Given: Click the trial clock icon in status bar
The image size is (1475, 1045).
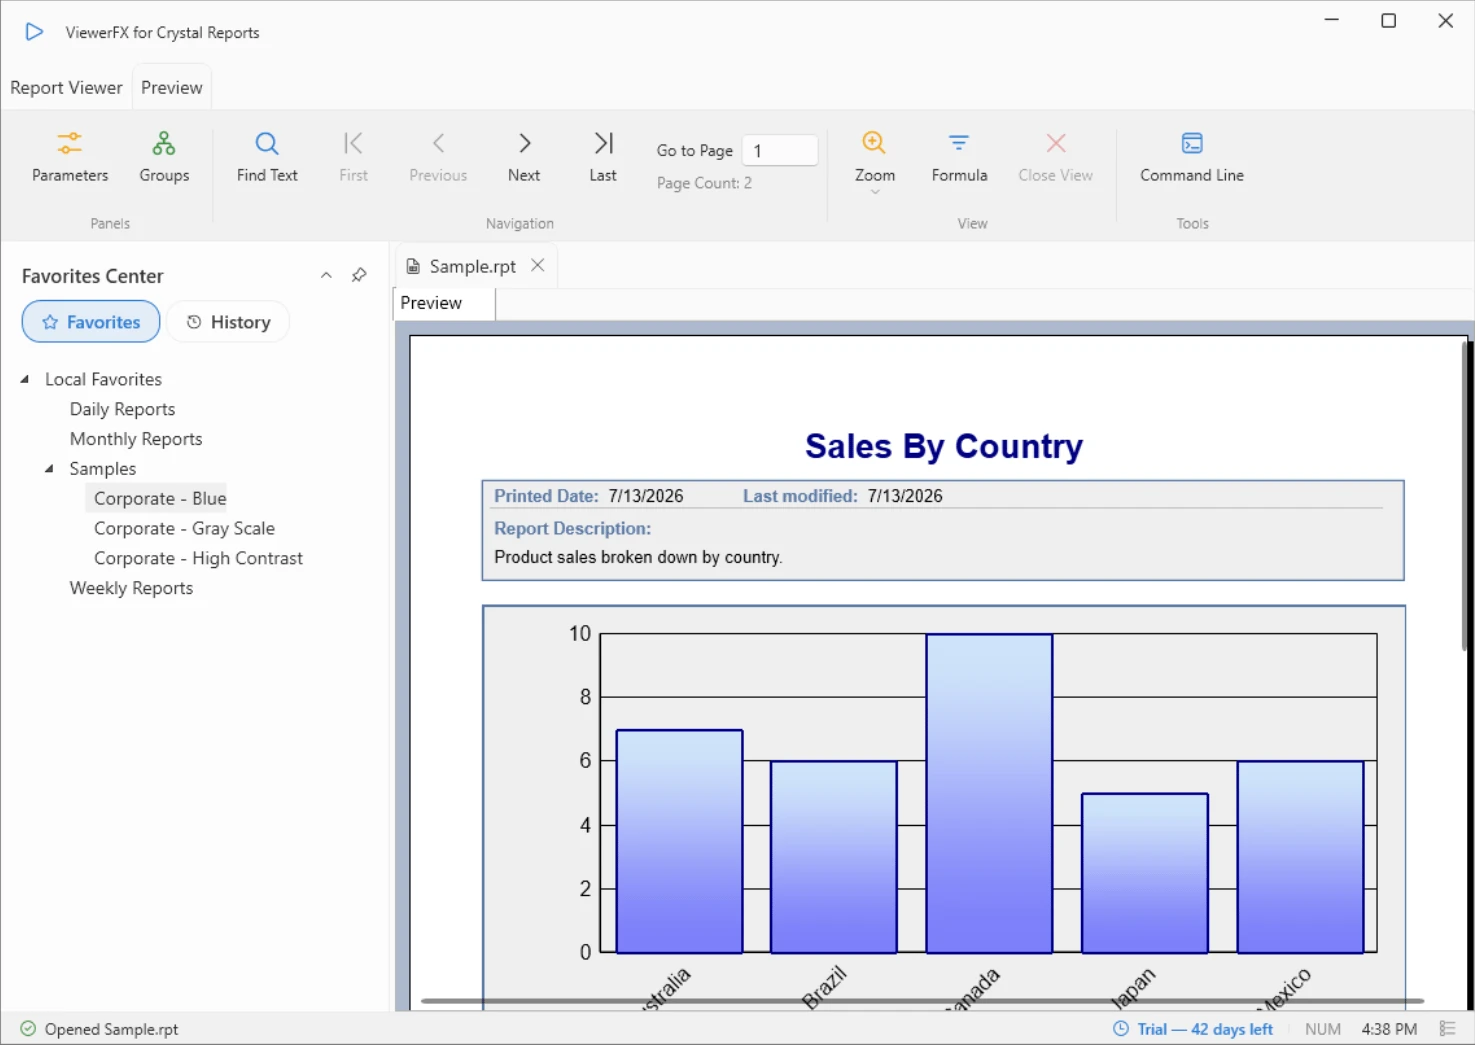Looking at the screenshot, I should click(x=1121, y=1029).
